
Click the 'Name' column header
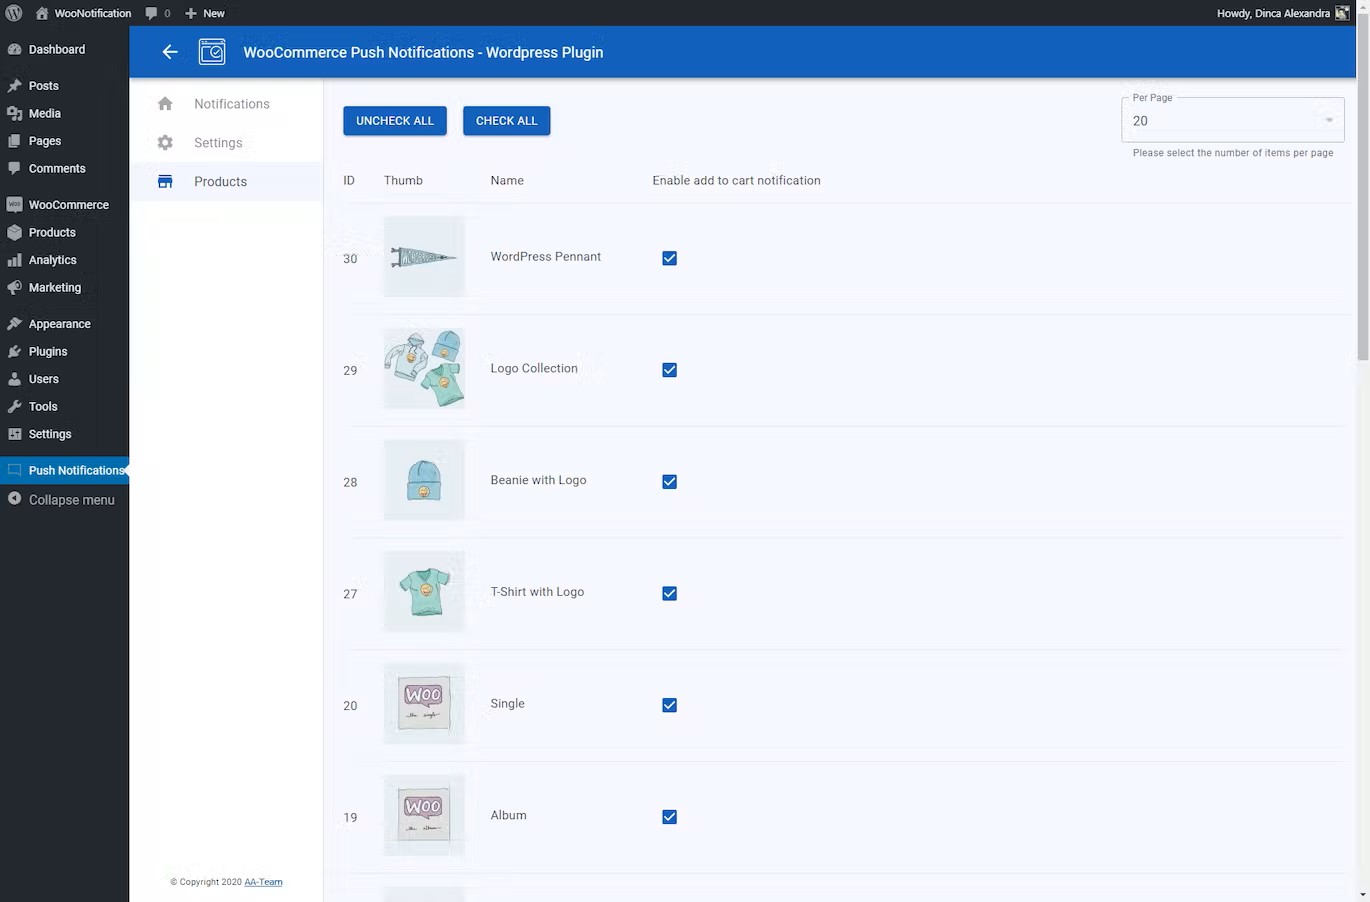pyautogui.click(x=507, y=181)
